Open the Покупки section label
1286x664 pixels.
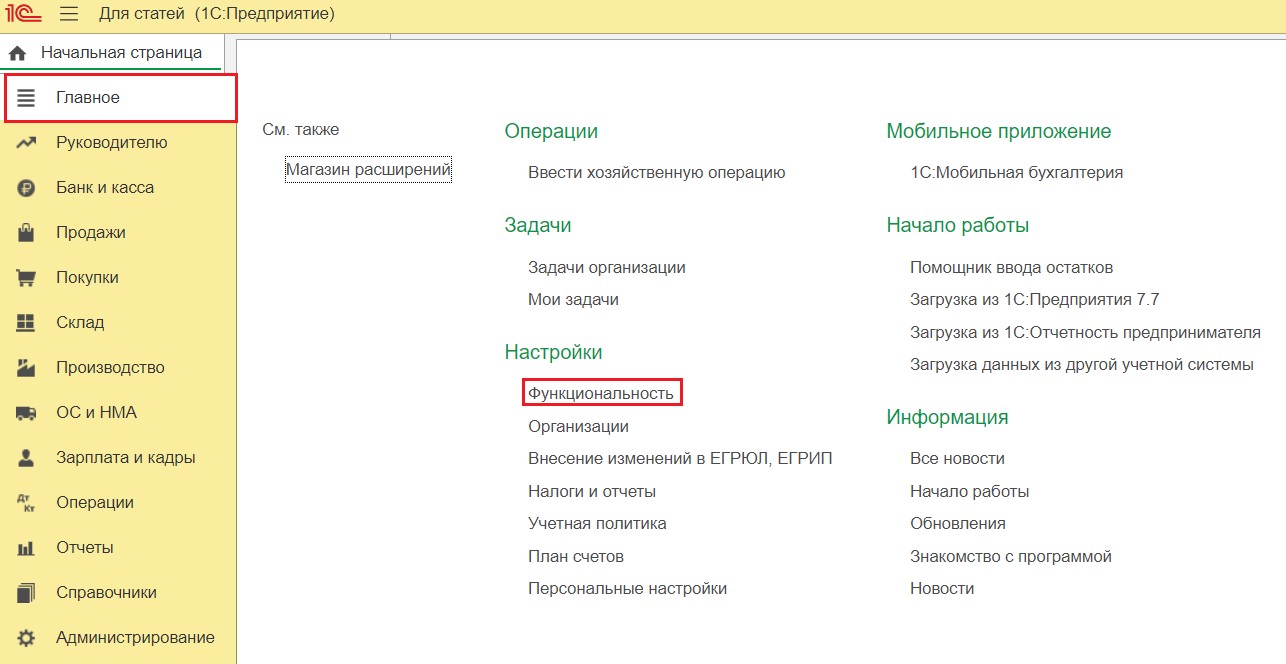(x=87, y=278)
